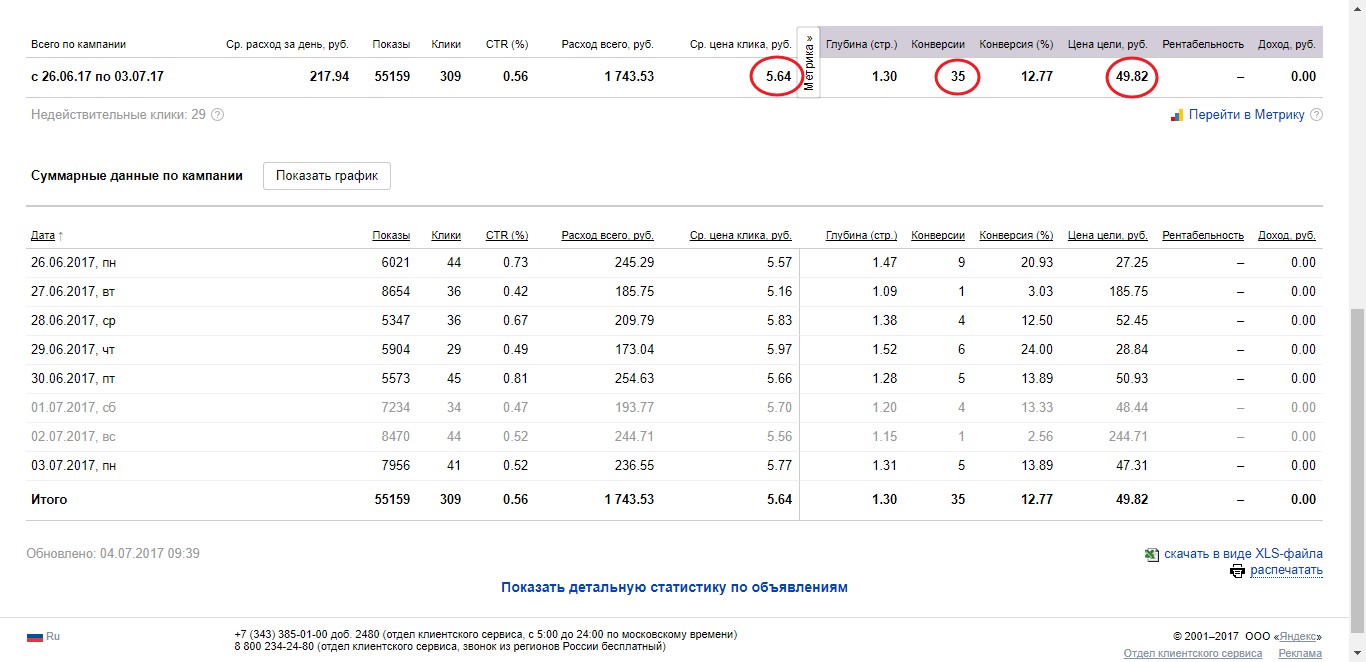Collapse the vertical Метрика column toggle
Viewport: 1366px width, 662px height.
808,62
